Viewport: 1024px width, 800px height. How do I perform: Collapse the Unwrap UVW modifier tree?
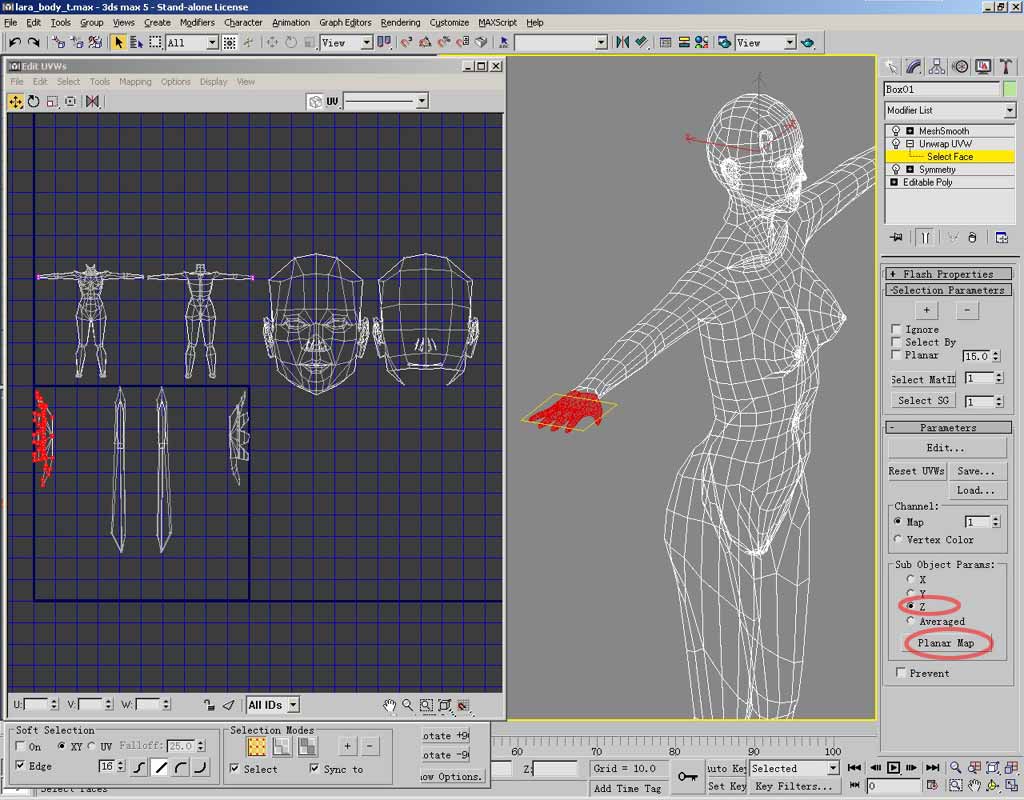[x=910, y=144]
